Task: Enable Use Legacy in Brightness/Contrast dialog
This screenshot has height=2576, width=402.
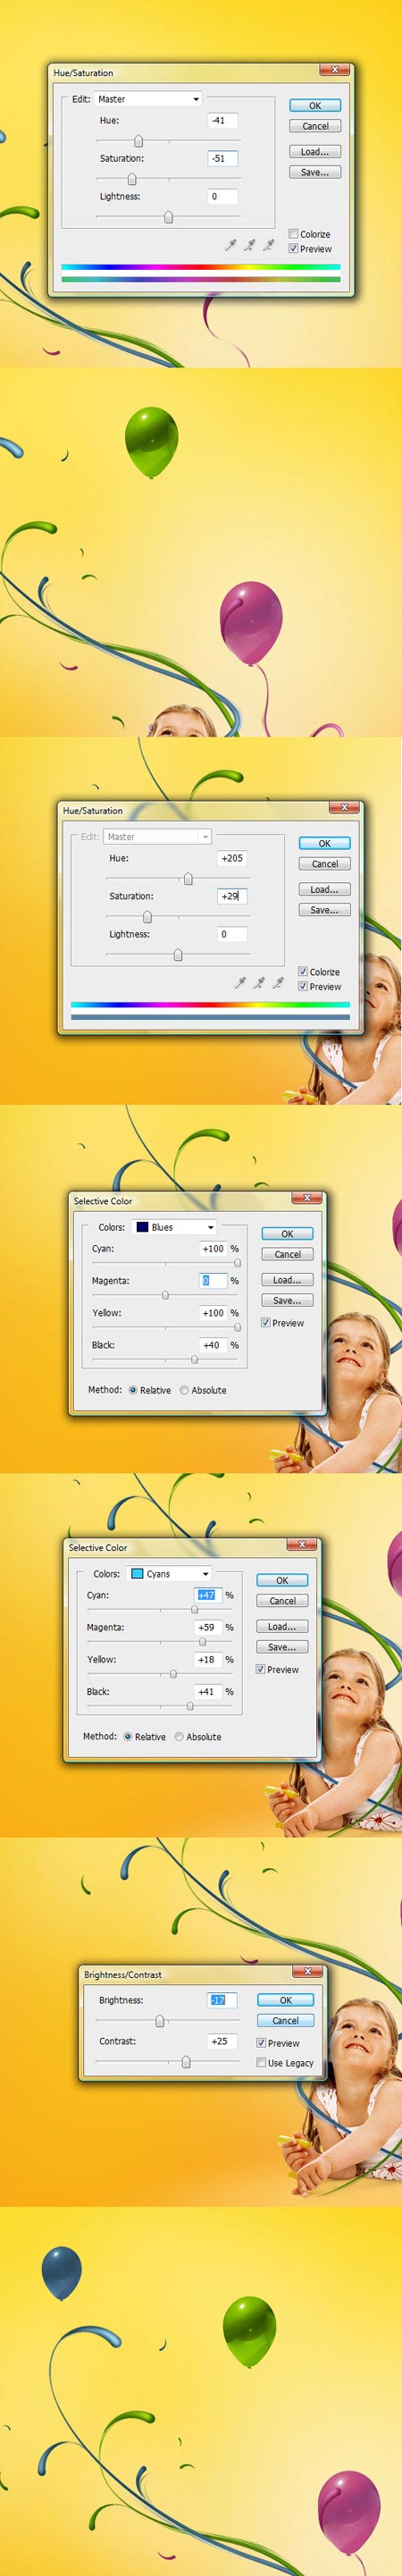Action: click(x=262, y=2062)
